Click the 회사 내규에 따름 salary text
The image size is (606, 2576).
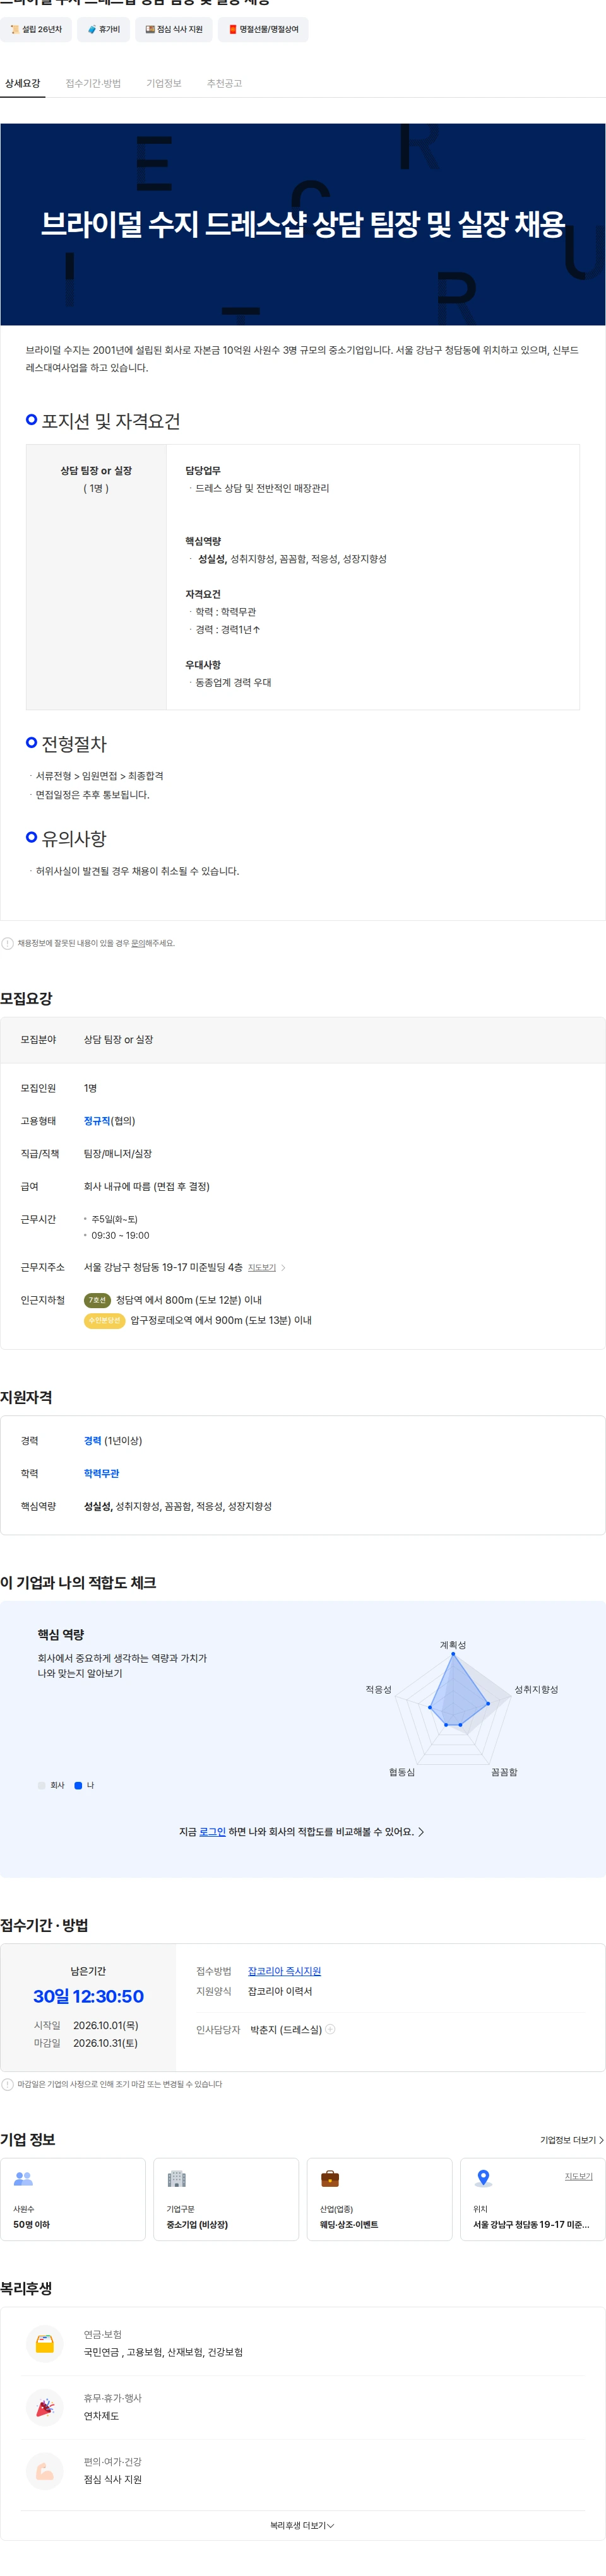point(147,1187)
